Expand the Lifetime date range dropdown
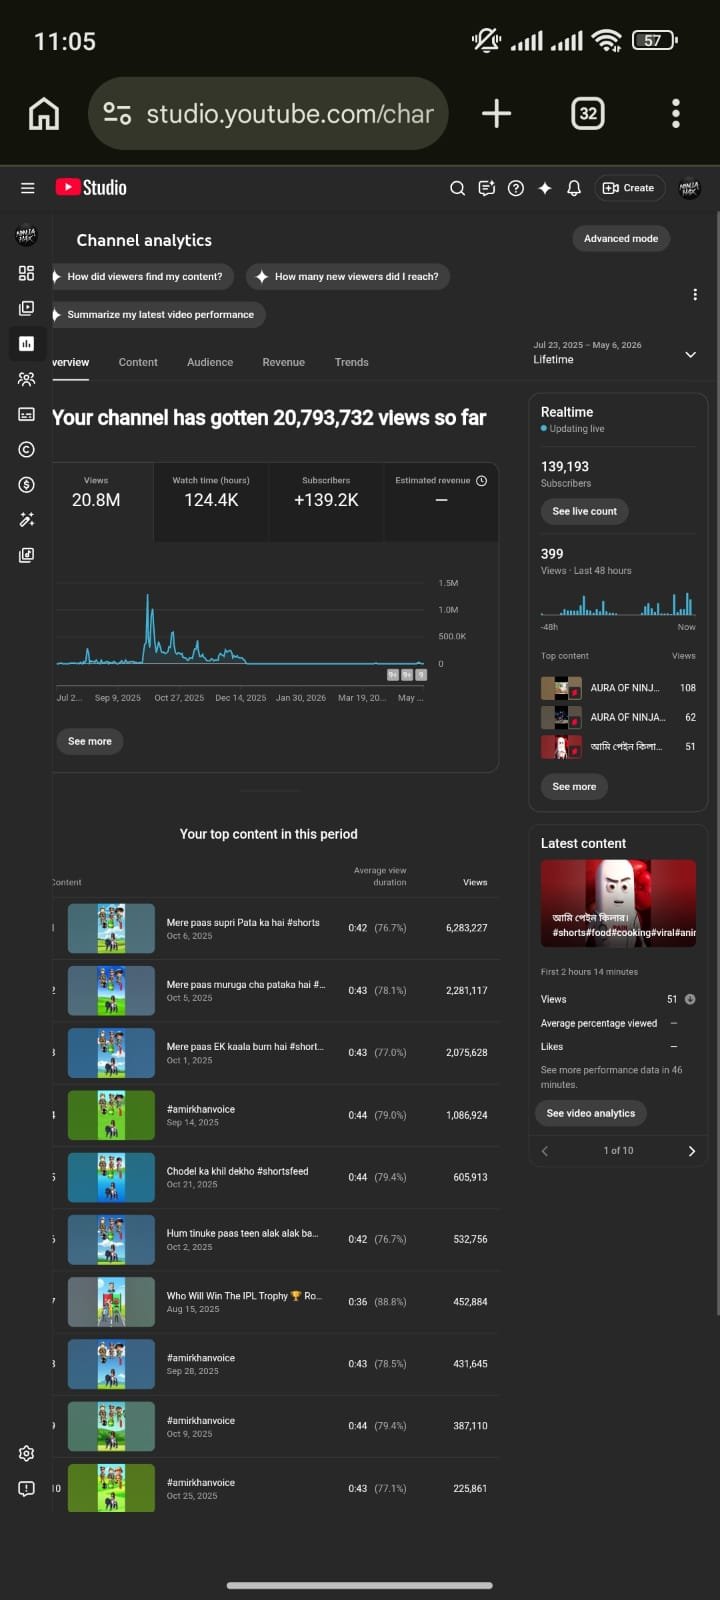Screen dimensions: 720x1600 [x=615, y=353]
